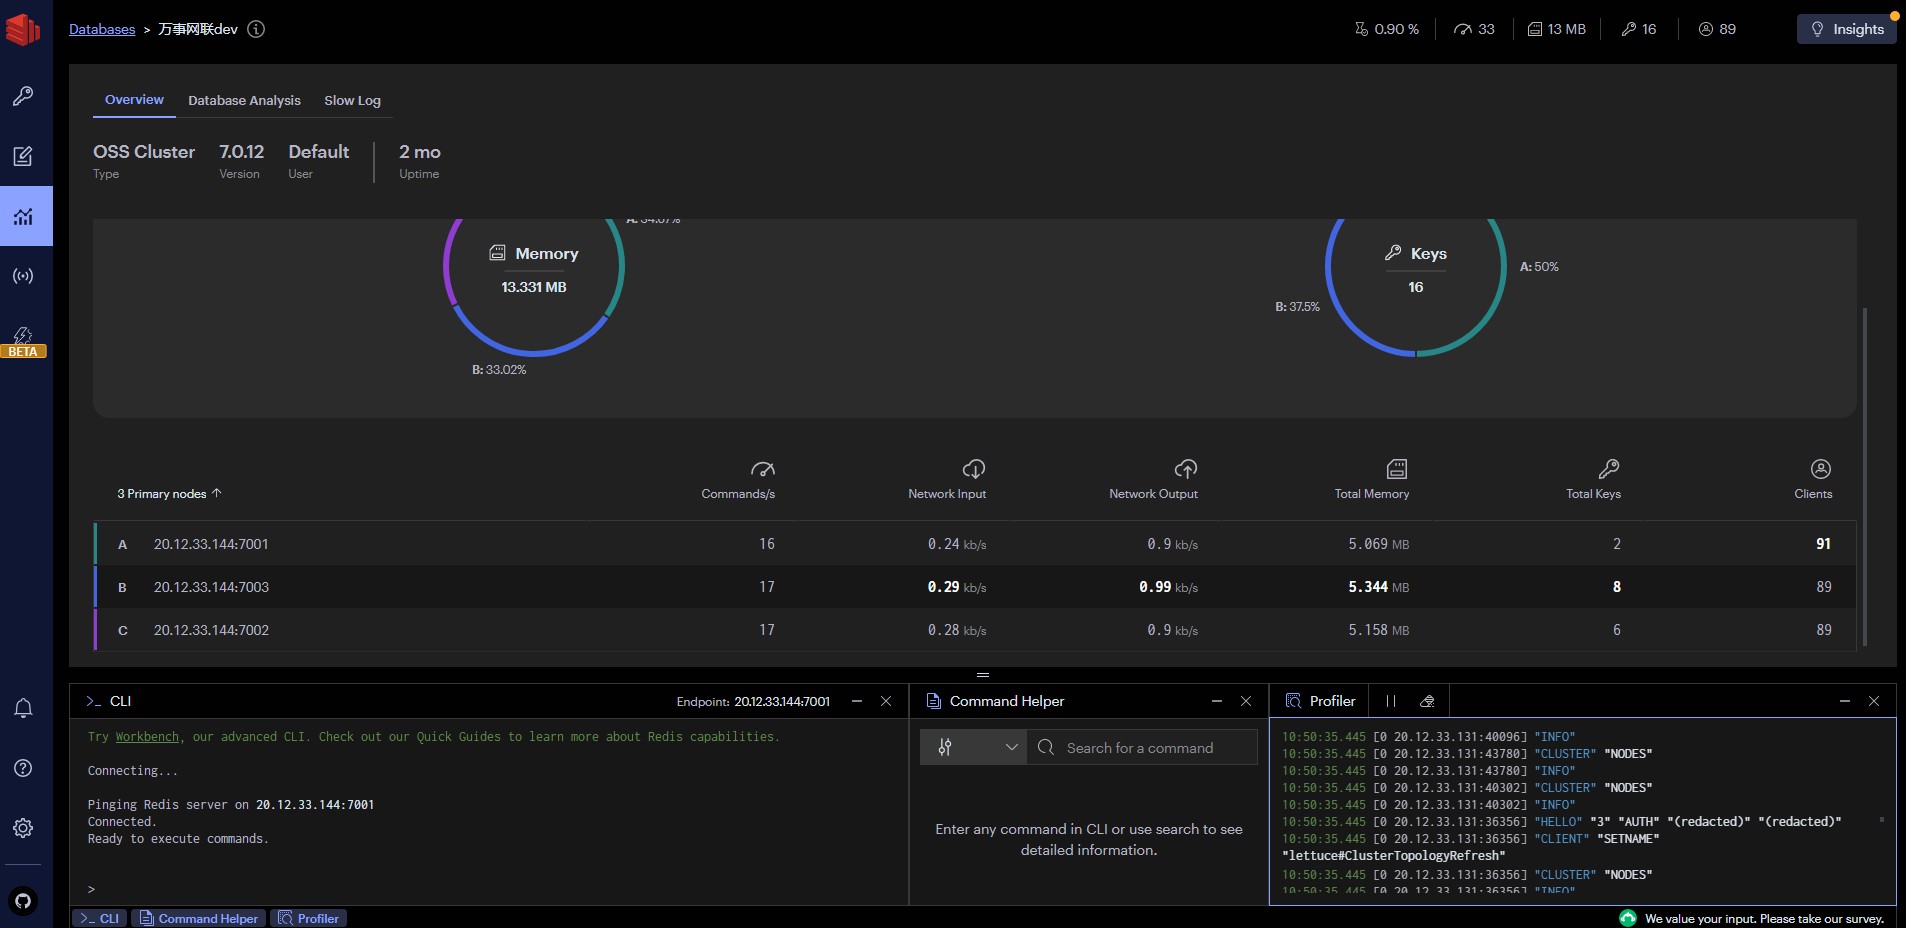
Task: Click the CLI command prompt line
Action: (x=490, y=889)
